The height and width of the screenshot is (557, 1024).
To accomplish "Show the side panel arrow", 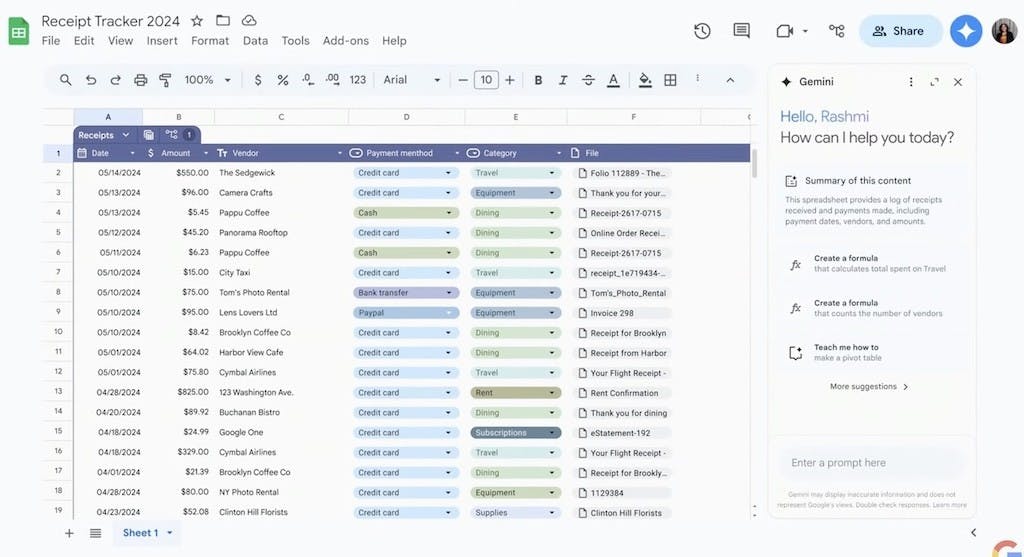I will pyautogui.click(x=973, y=533).
